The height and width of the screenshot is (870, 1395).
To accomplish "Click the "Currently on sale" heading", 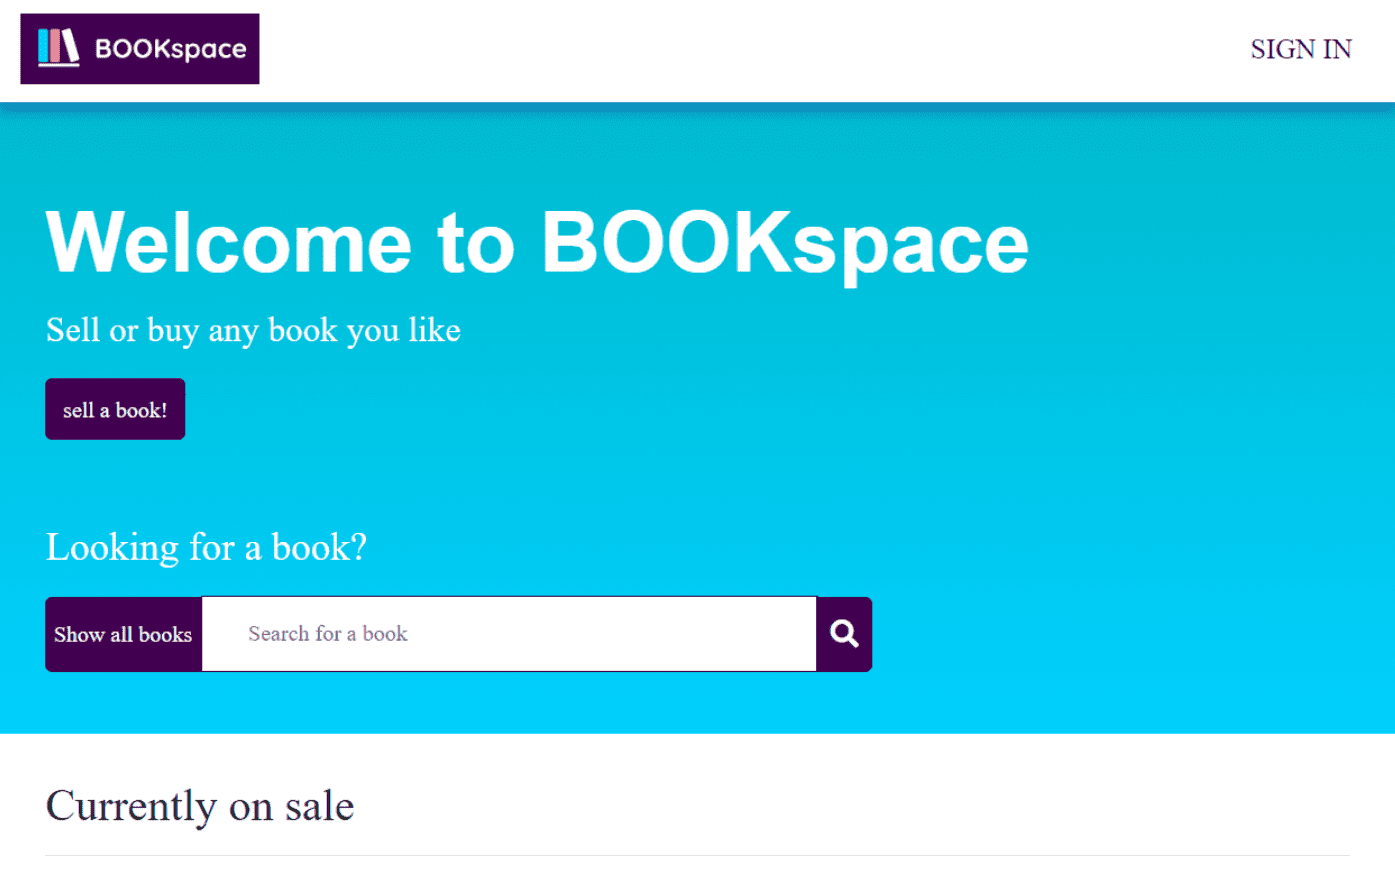I will pyautogui.click(x=200, y=806).
